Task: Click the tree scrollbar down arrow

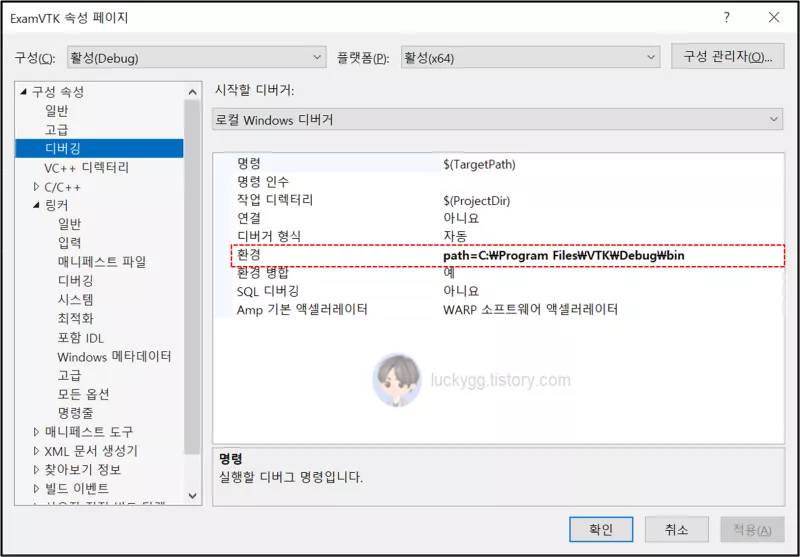Action: click(192, 495)
